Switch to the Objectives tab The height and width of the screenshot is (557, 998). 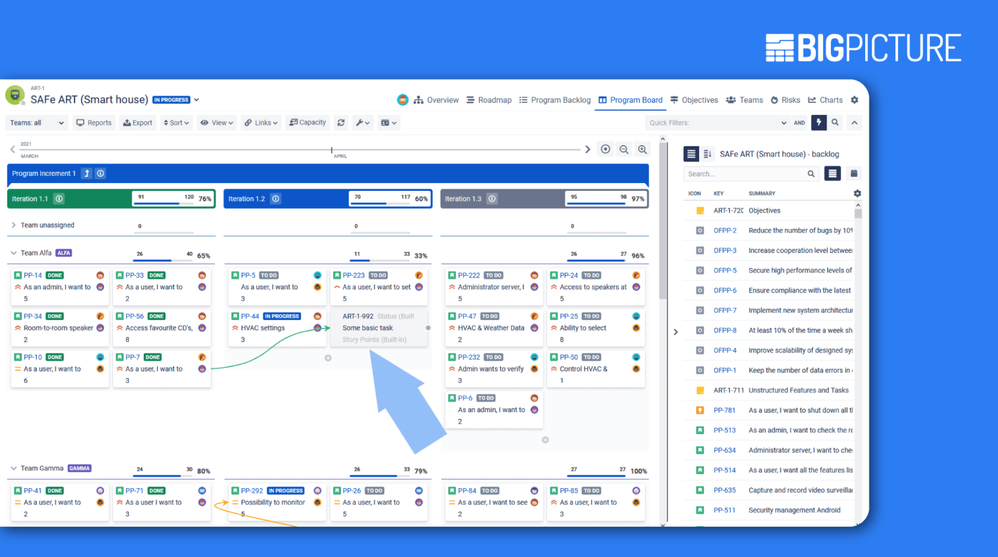[694, 100]
